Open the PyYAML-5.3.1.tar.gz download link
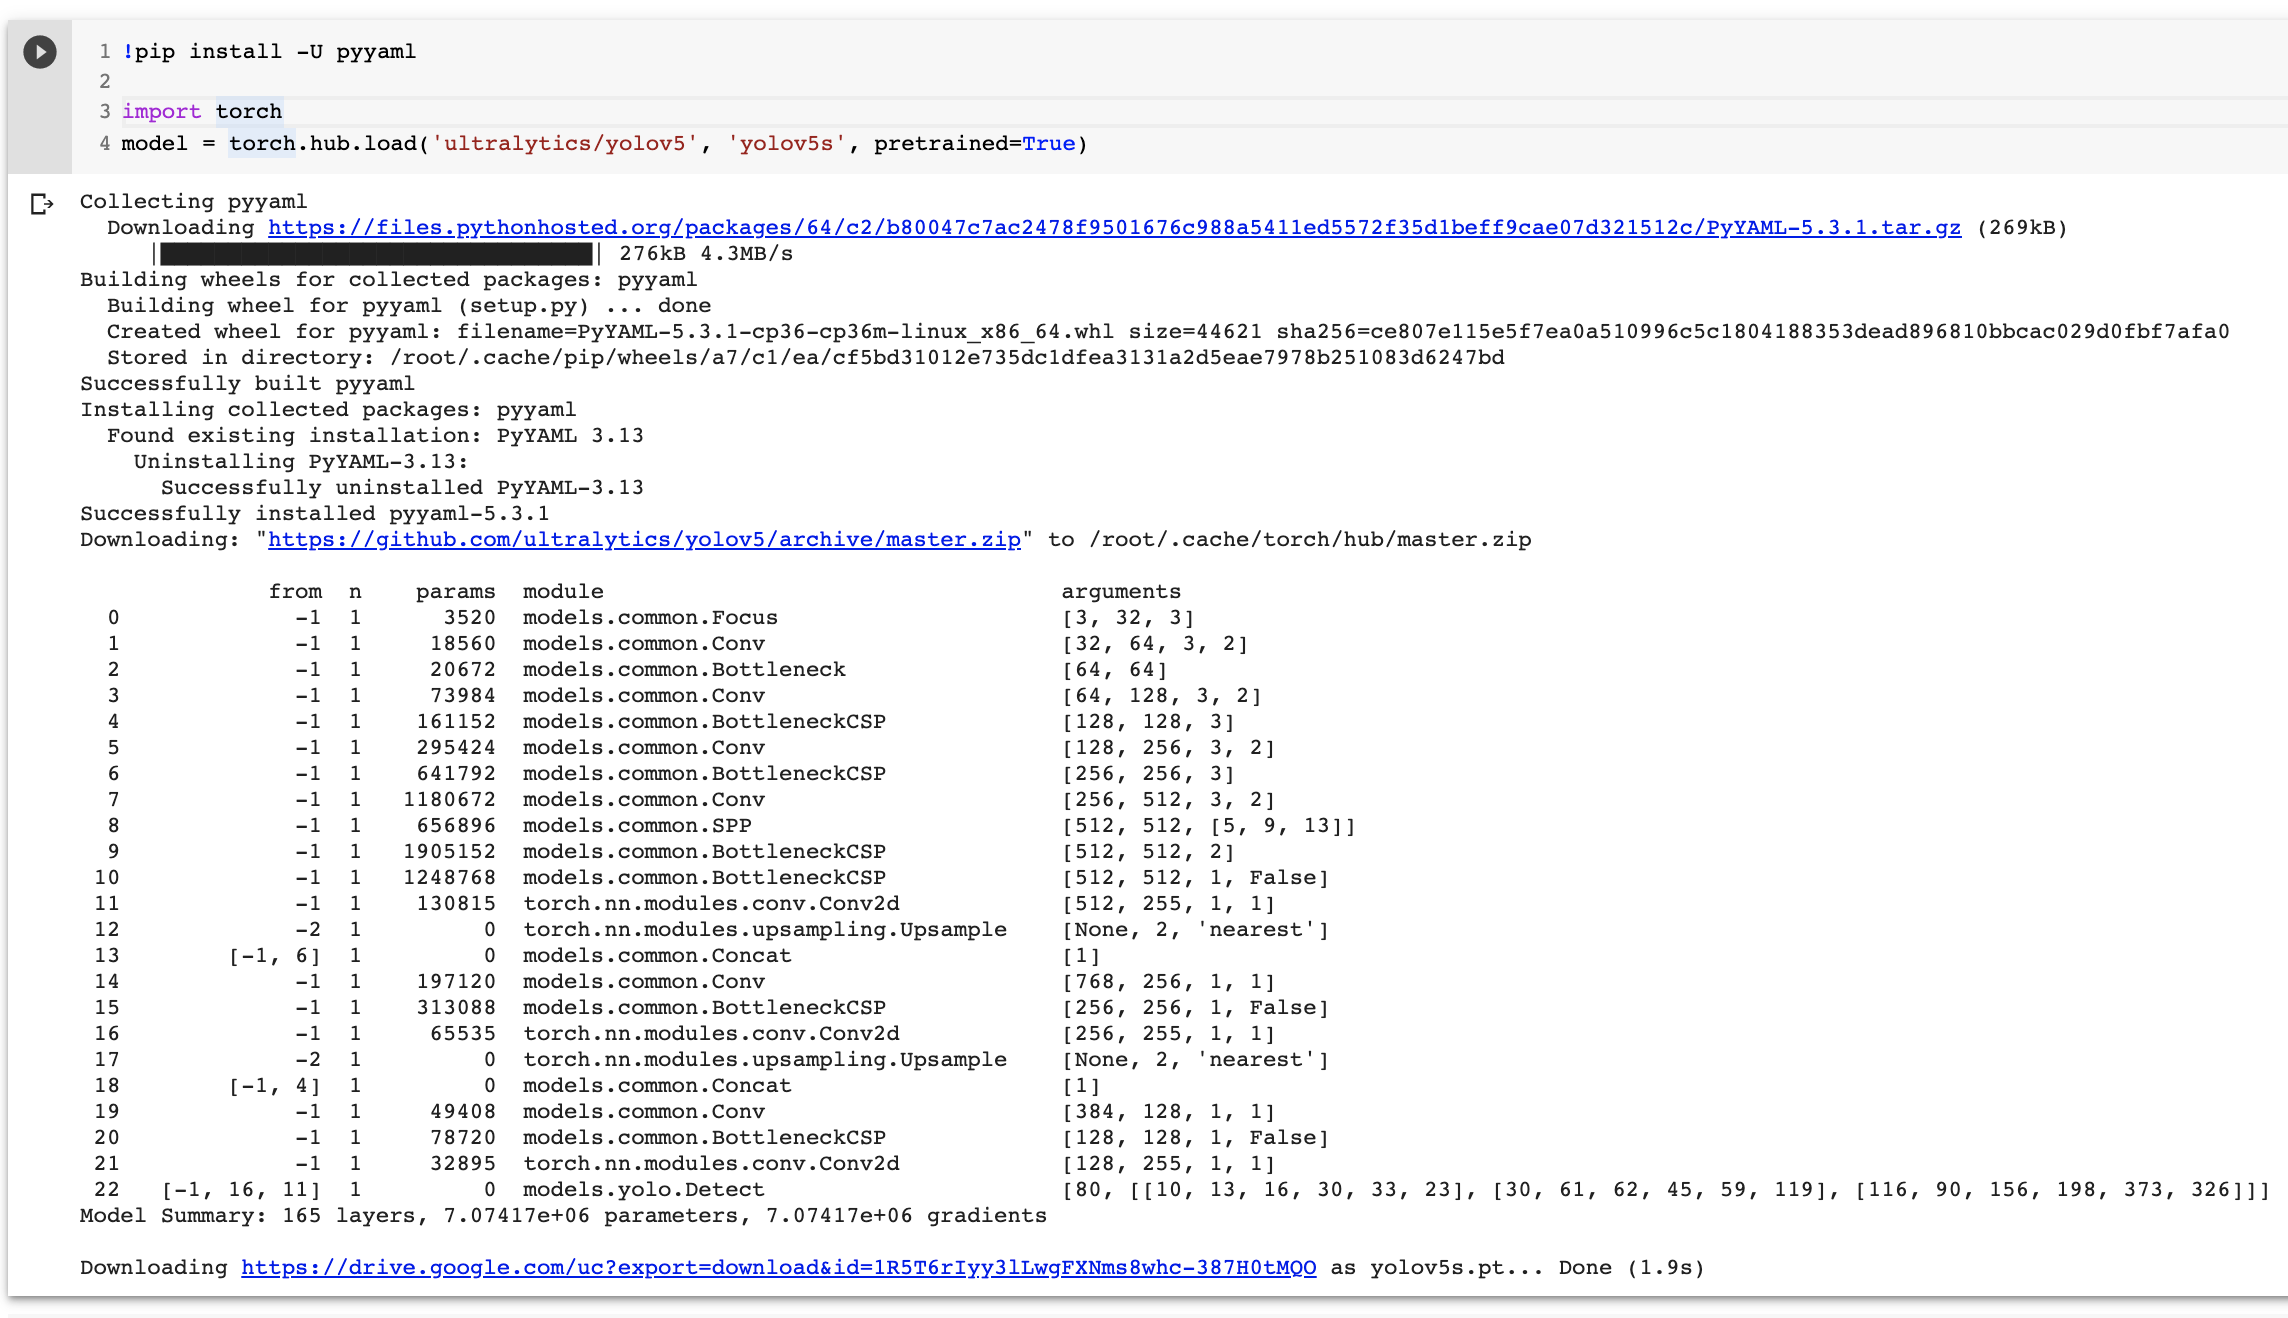Viewport: 2288px width, 1318px height. 1114,228
